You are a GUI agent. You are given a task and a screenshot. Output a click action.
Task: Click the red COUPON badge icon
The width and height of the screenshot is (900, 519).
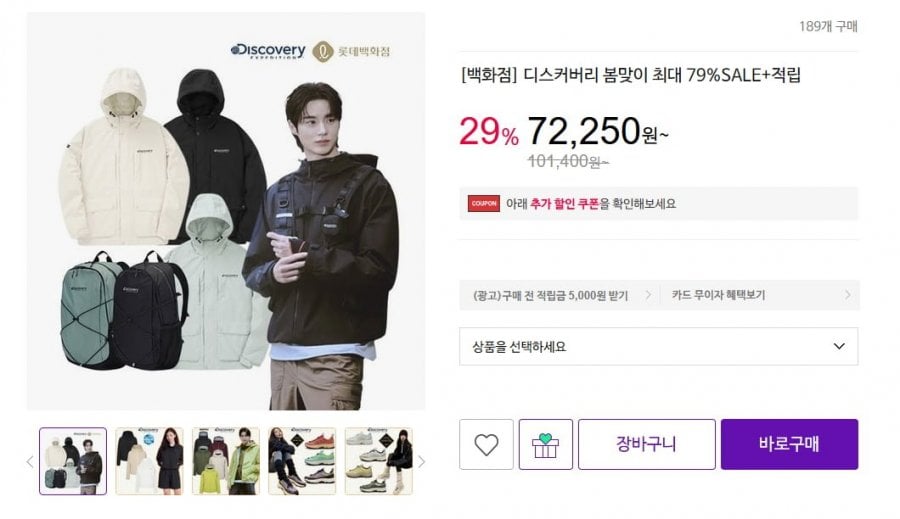484,203
